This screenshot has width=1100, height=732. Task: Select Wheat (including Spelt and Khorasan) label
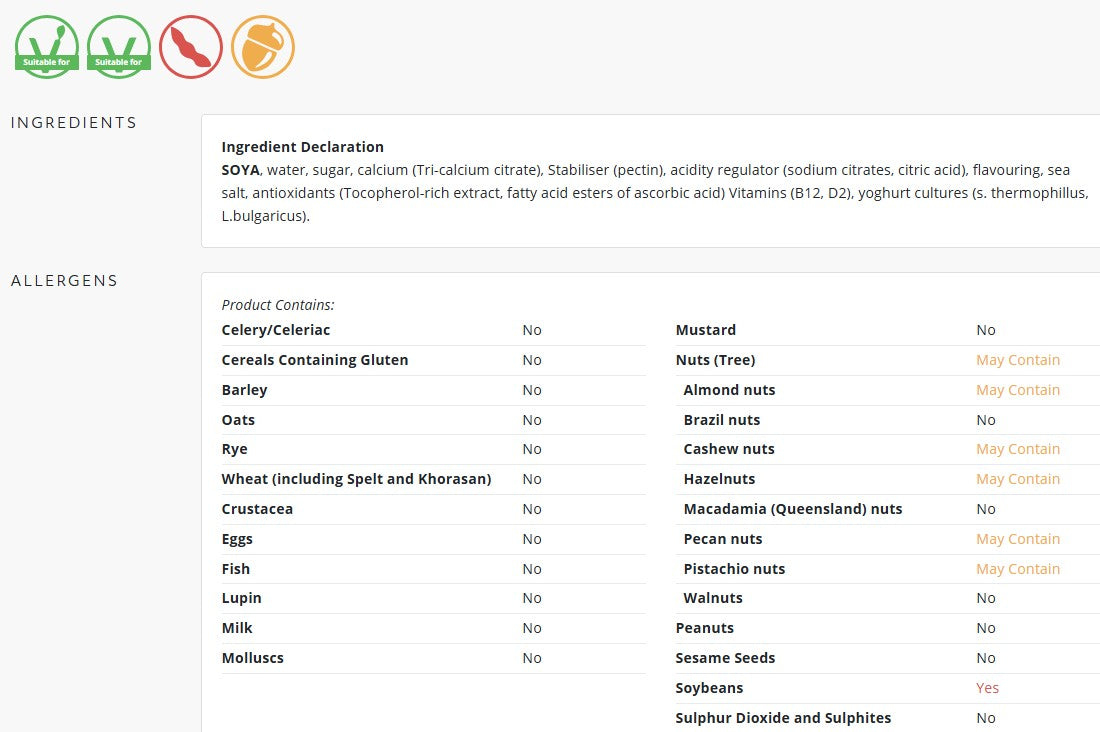[356, 479]
